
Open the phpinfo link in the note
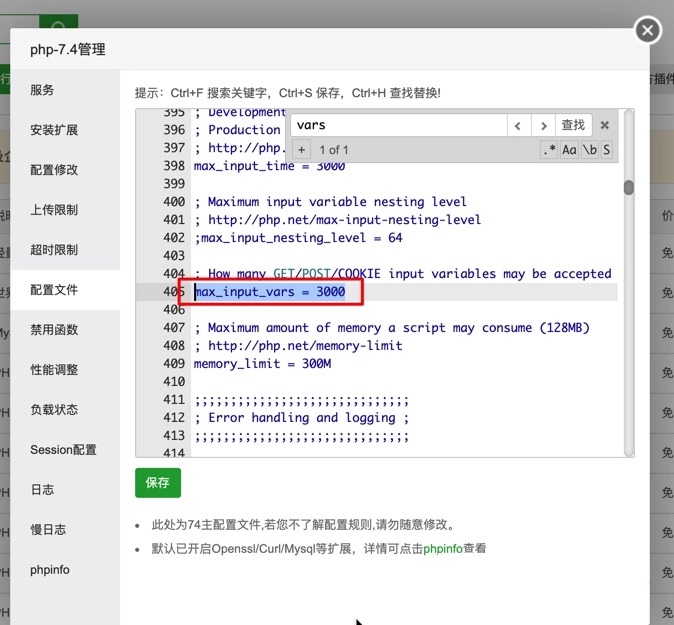(x=444, y=549)
